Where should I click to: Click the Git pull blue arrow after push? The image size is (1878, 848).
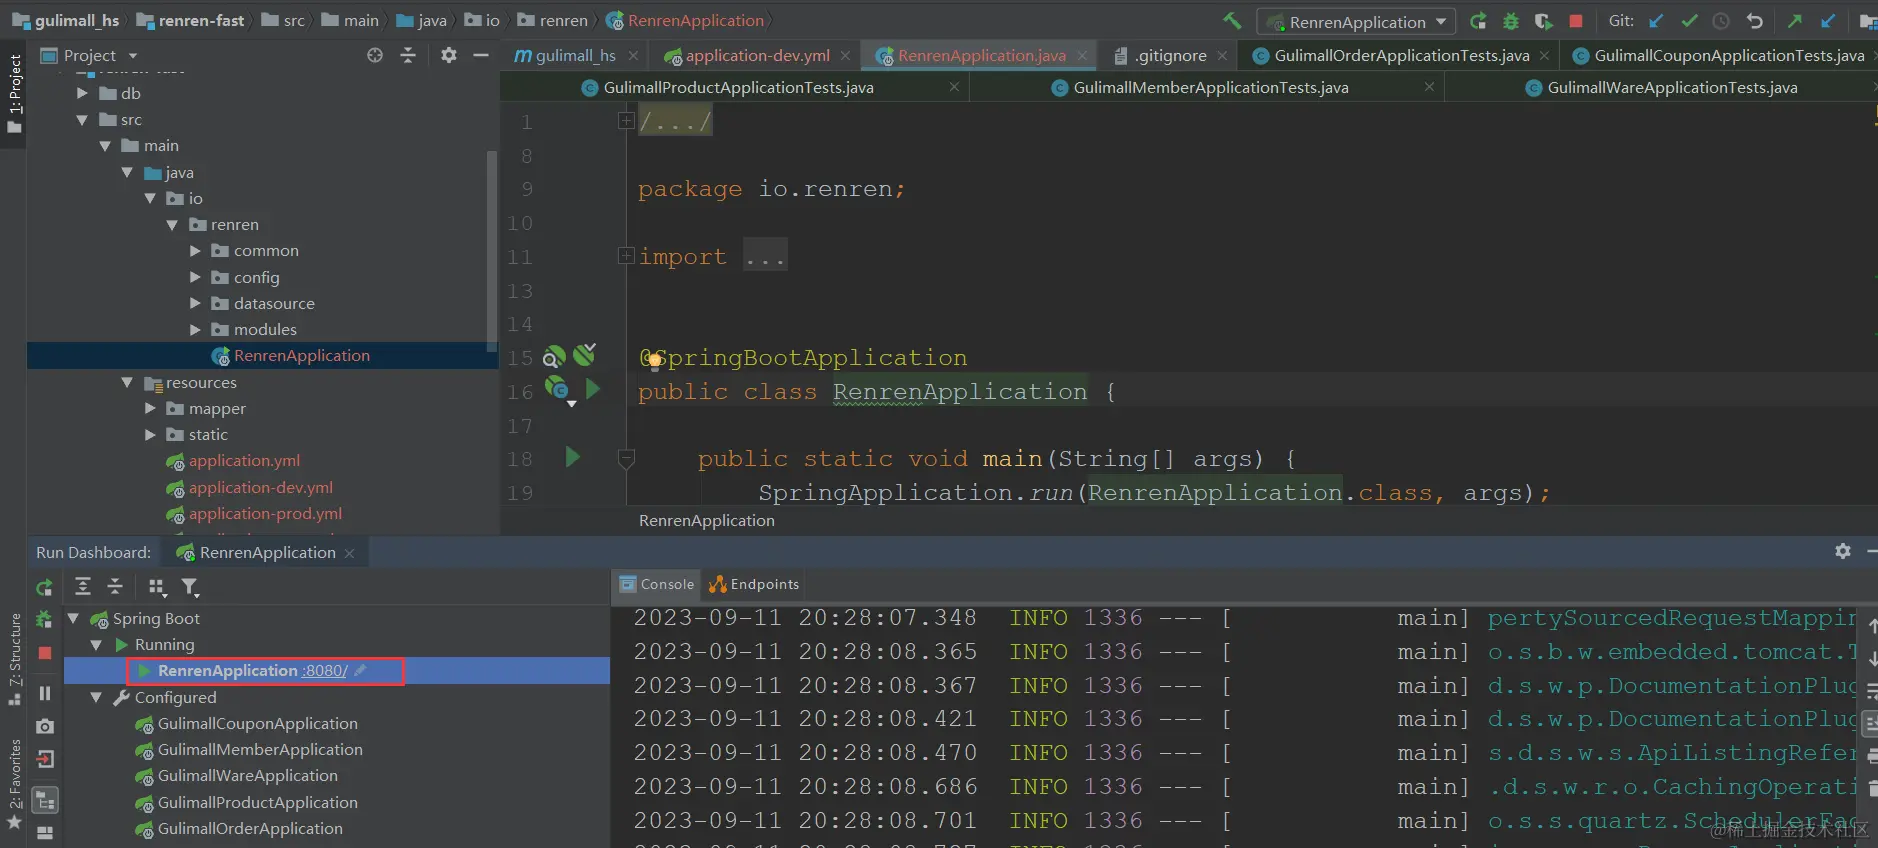coord(1828,21)
